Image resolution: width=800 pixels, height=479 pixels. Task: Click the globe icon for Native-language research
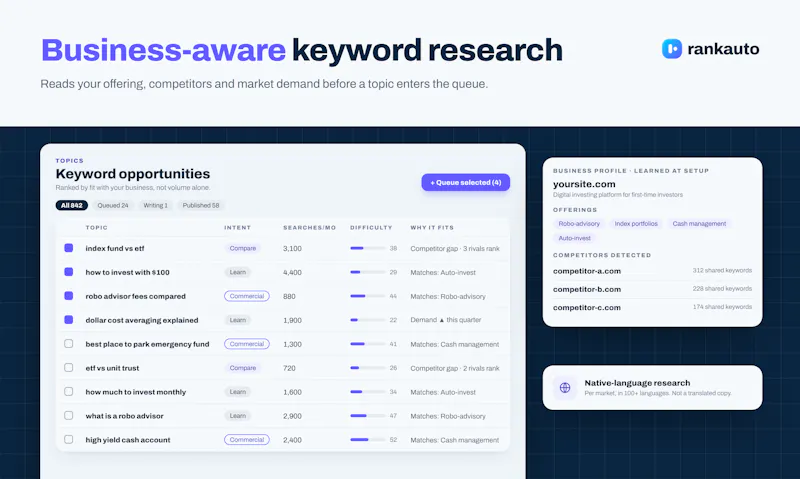pyautogui.click(x=565, y=388)
